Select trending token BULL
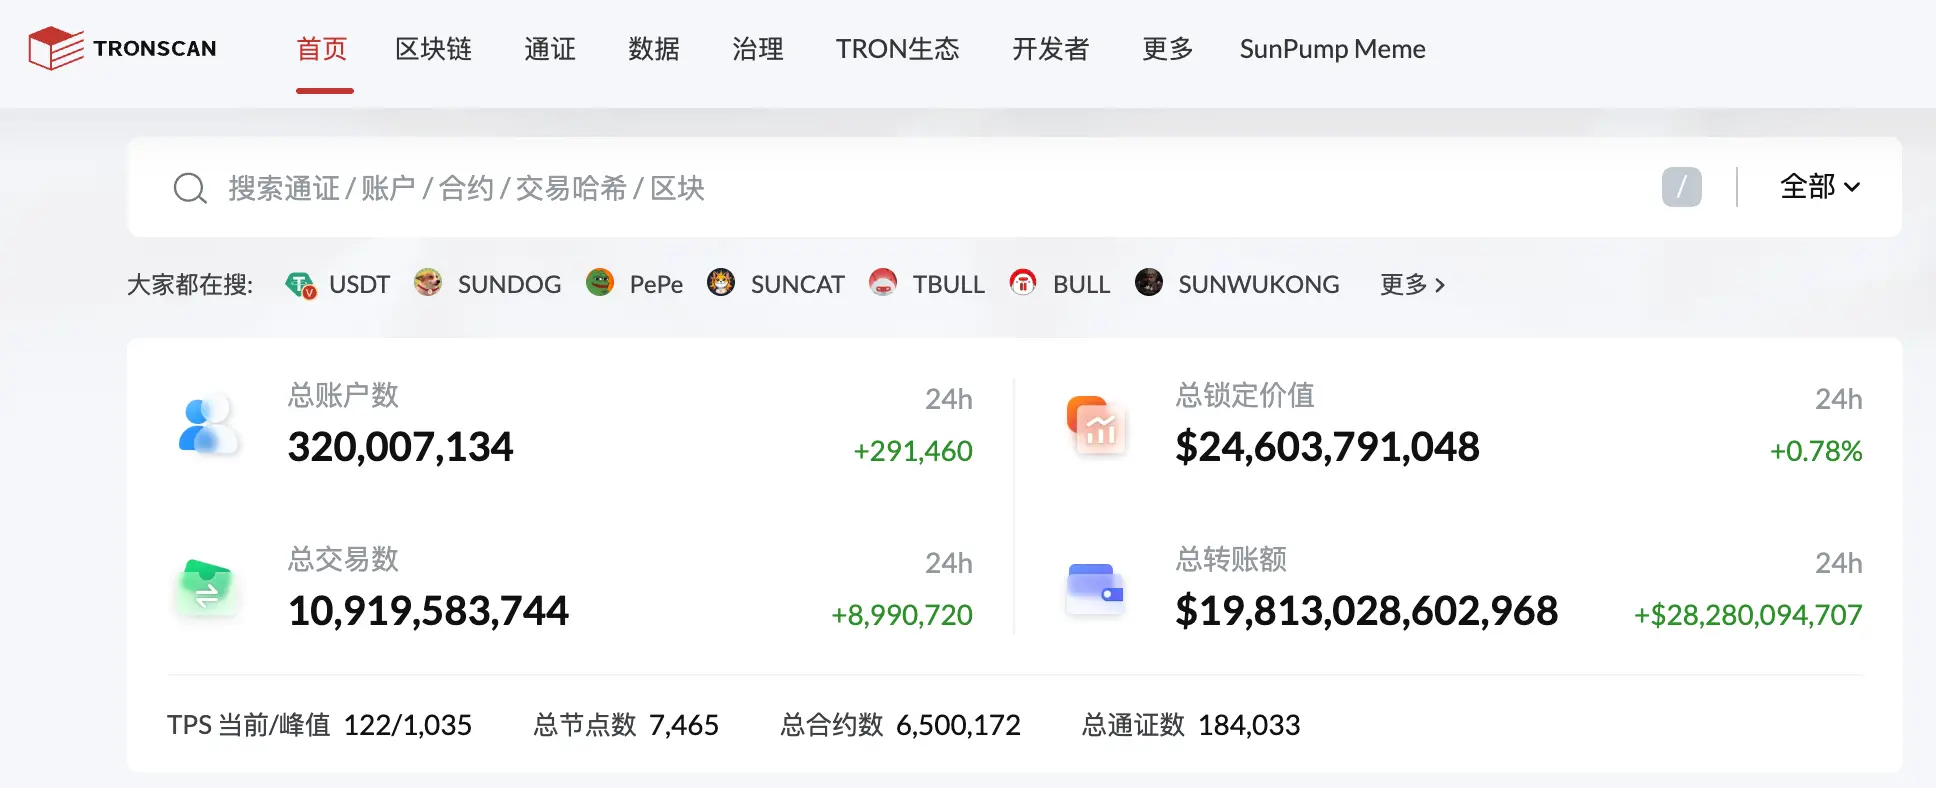This screenshot has width=1936, height=788. pos(1081,285)
